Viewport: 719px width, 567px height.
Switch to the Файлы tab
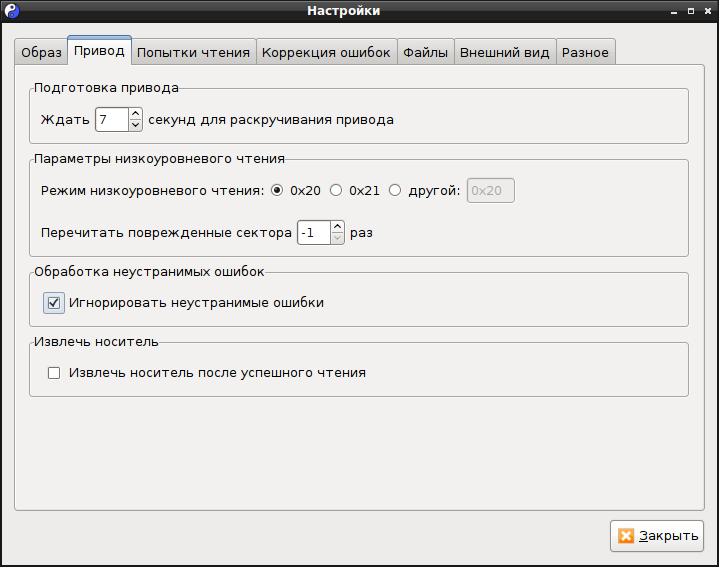(426, 52)
